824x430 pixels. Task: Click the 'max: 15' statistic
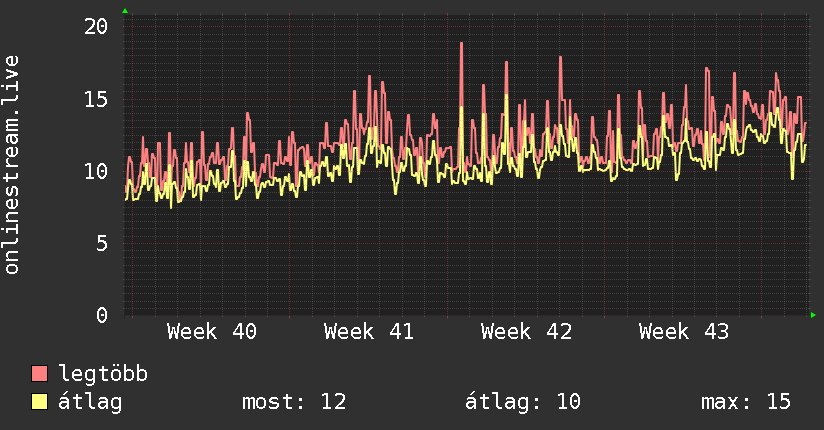pos(746,402)
